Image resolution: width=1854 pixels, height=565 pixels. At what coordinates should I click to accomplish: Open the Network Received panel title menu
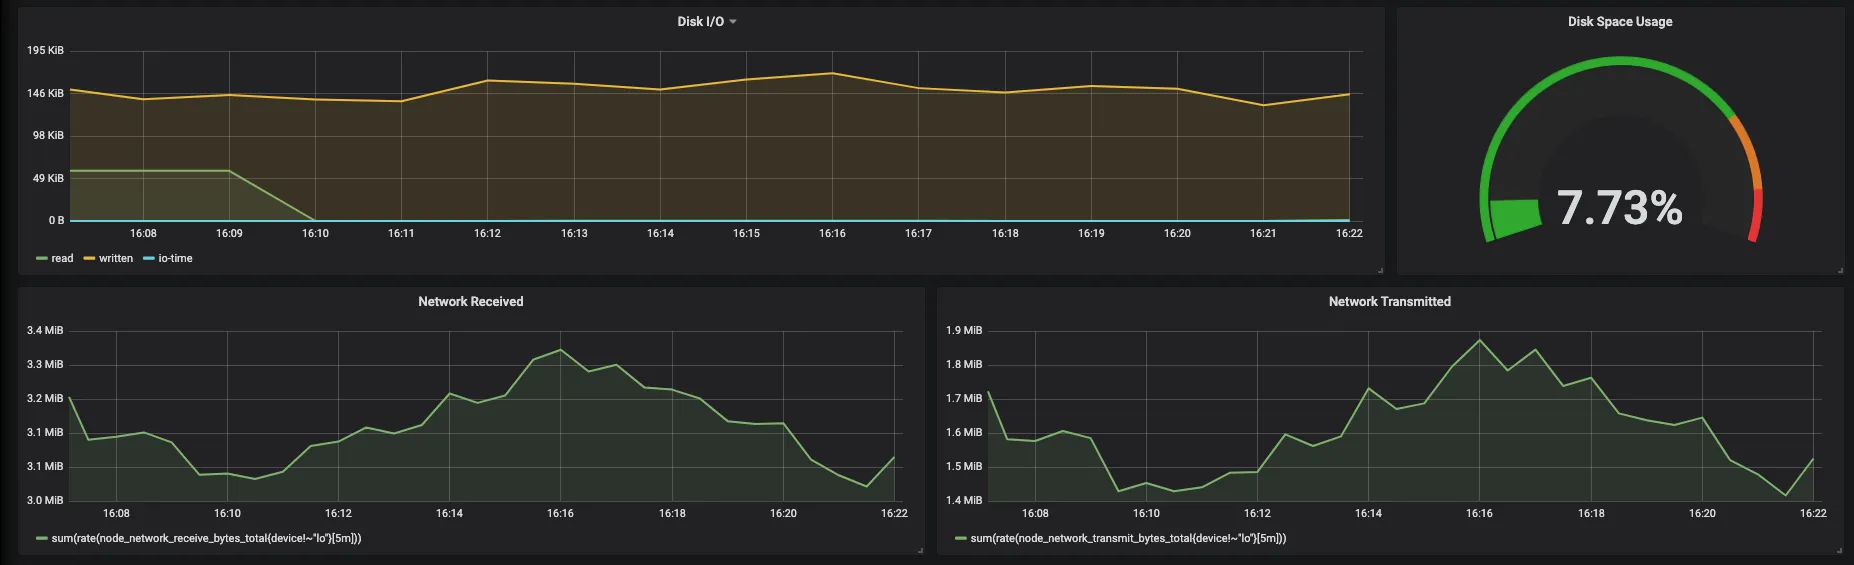470,301
